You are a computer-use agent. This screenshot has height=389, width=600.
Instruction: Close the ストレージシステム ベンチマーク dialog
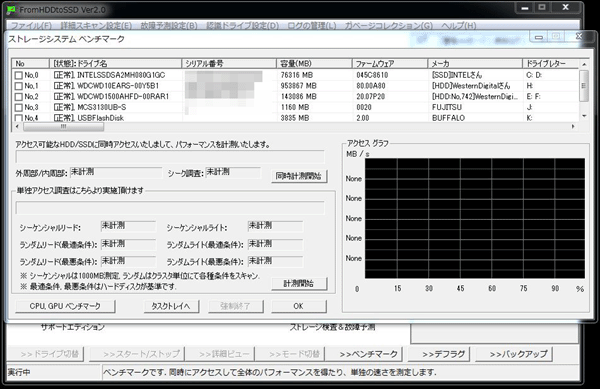[579, 37]
